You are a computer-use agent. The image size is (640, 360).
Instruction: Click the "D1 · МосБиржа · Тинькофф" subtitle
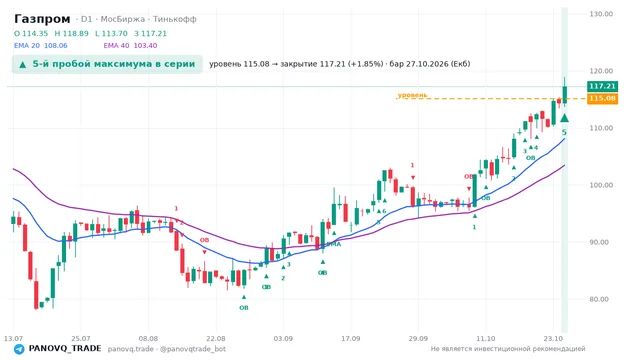coord(139,19)
